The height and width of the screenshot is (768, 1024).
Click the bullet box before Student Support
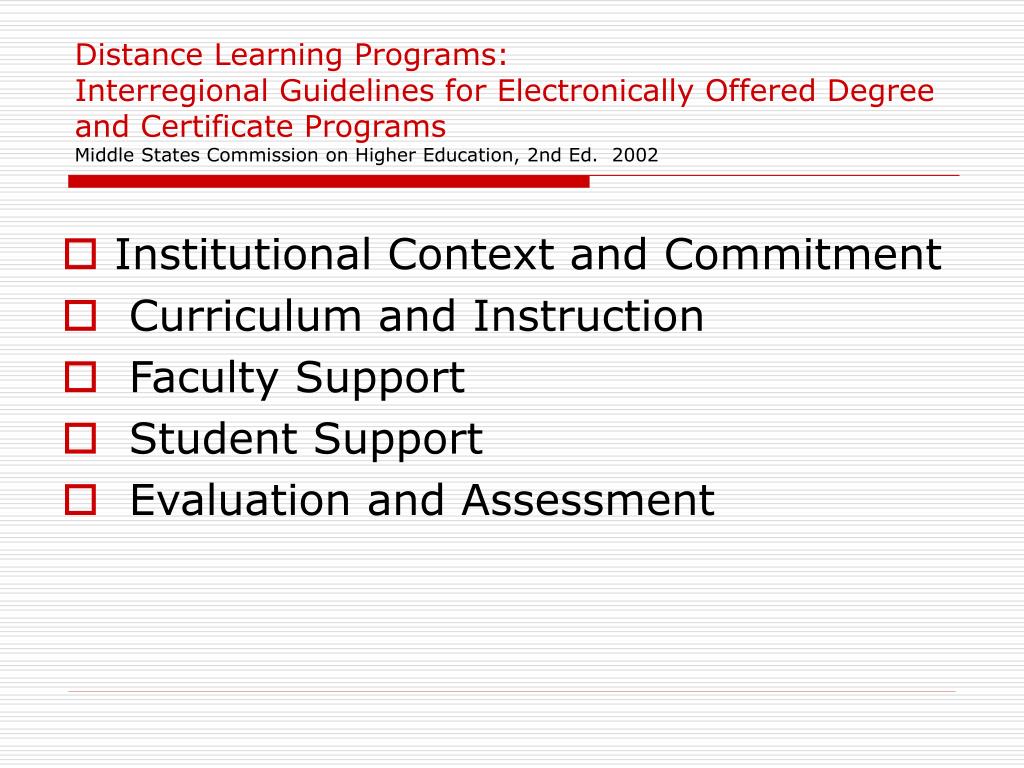click(x=80, y=438)
